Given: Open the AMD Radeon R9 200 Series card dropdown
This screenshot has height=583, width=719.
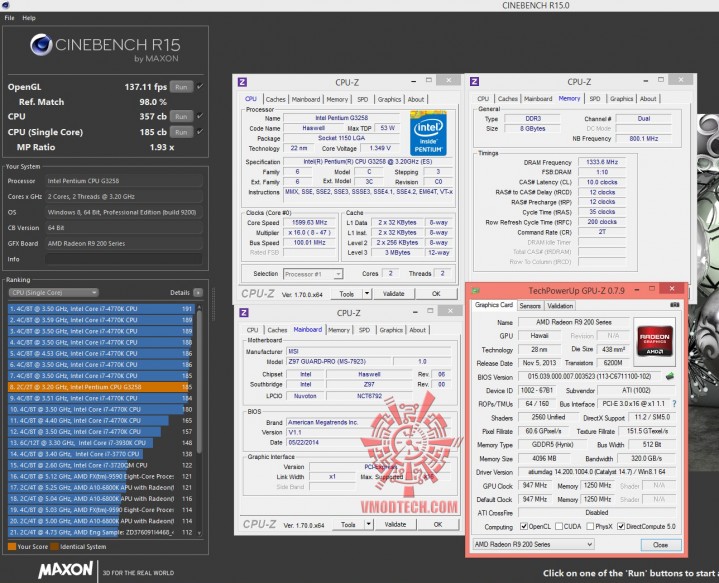Looking at the screenshot, I should tap(533, 544).
